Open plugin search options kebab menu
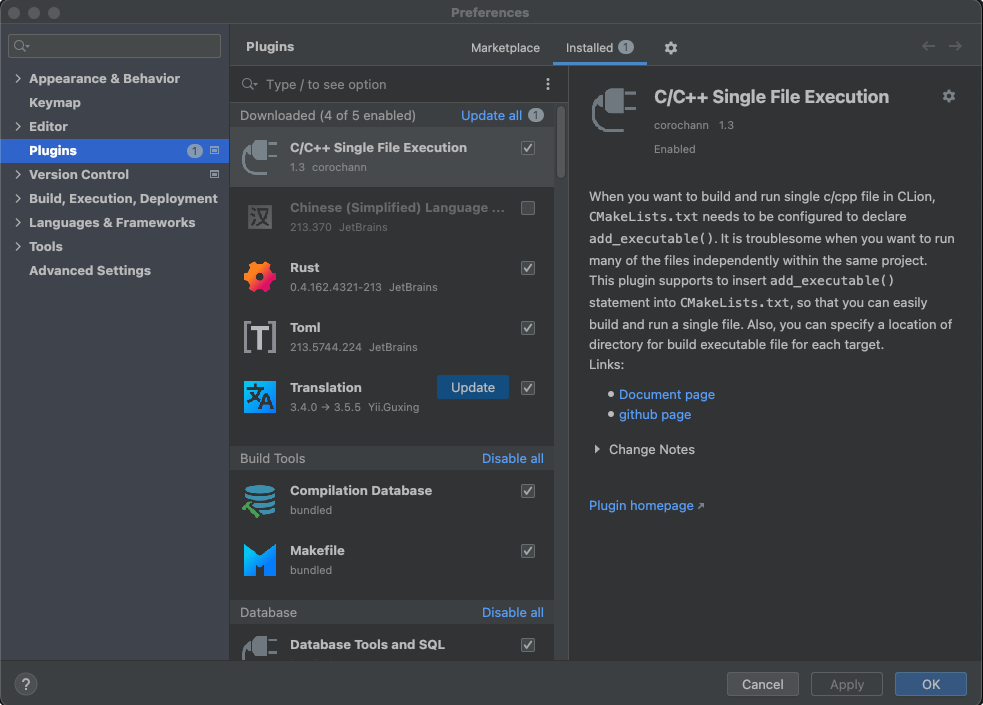This screenshot has height=705, width=983. 547,84
